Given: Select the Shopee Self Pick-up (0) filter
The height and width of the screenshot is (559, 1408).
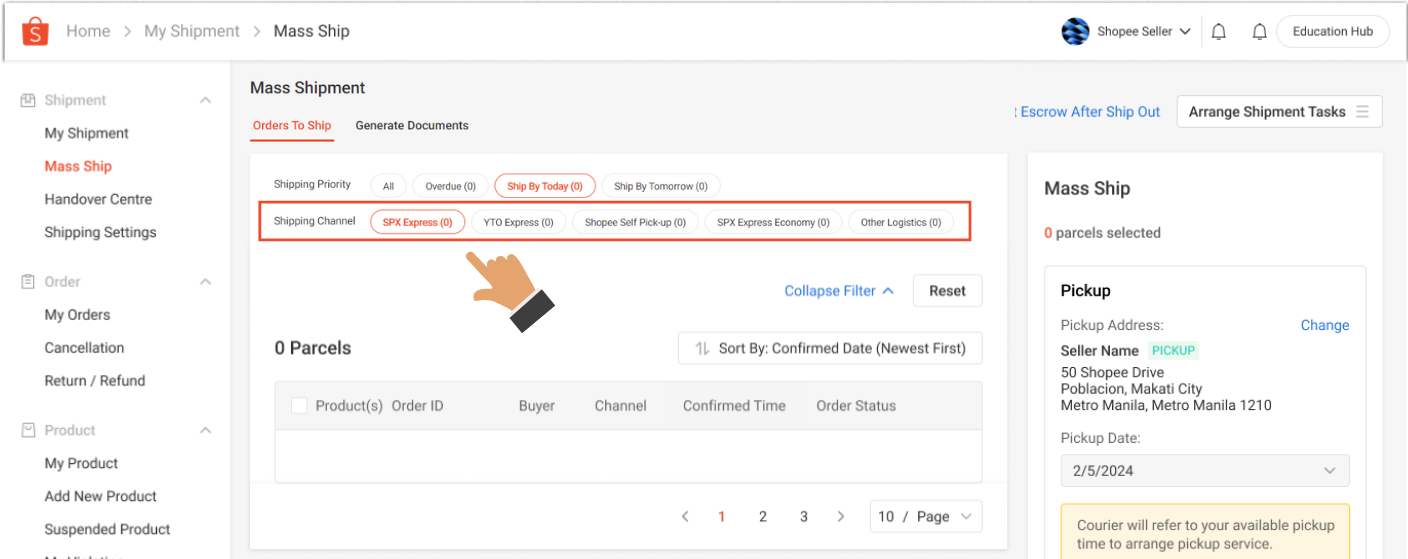Looking at the screenshot, I should pos(635,222).
